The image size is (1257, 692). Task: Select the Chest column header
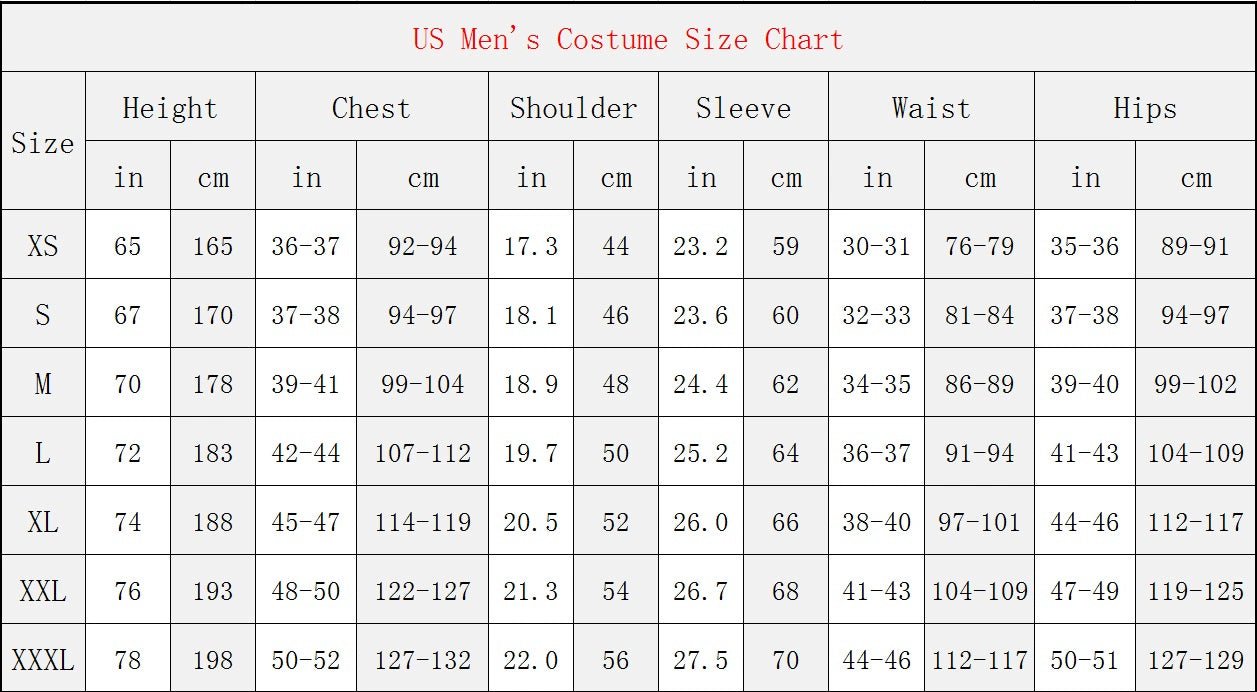tap(371, 108)
